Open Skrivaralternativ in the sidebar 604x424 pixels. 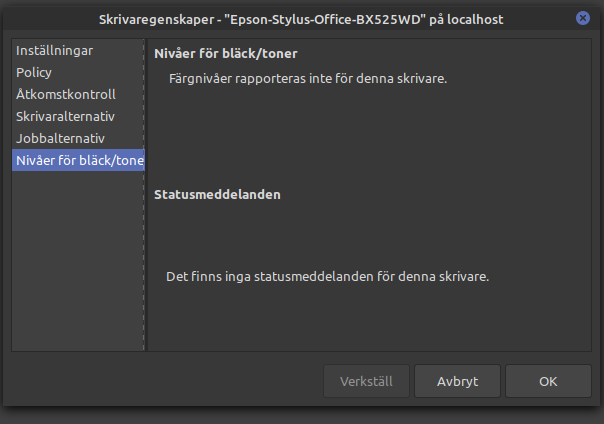coord(78,116)
